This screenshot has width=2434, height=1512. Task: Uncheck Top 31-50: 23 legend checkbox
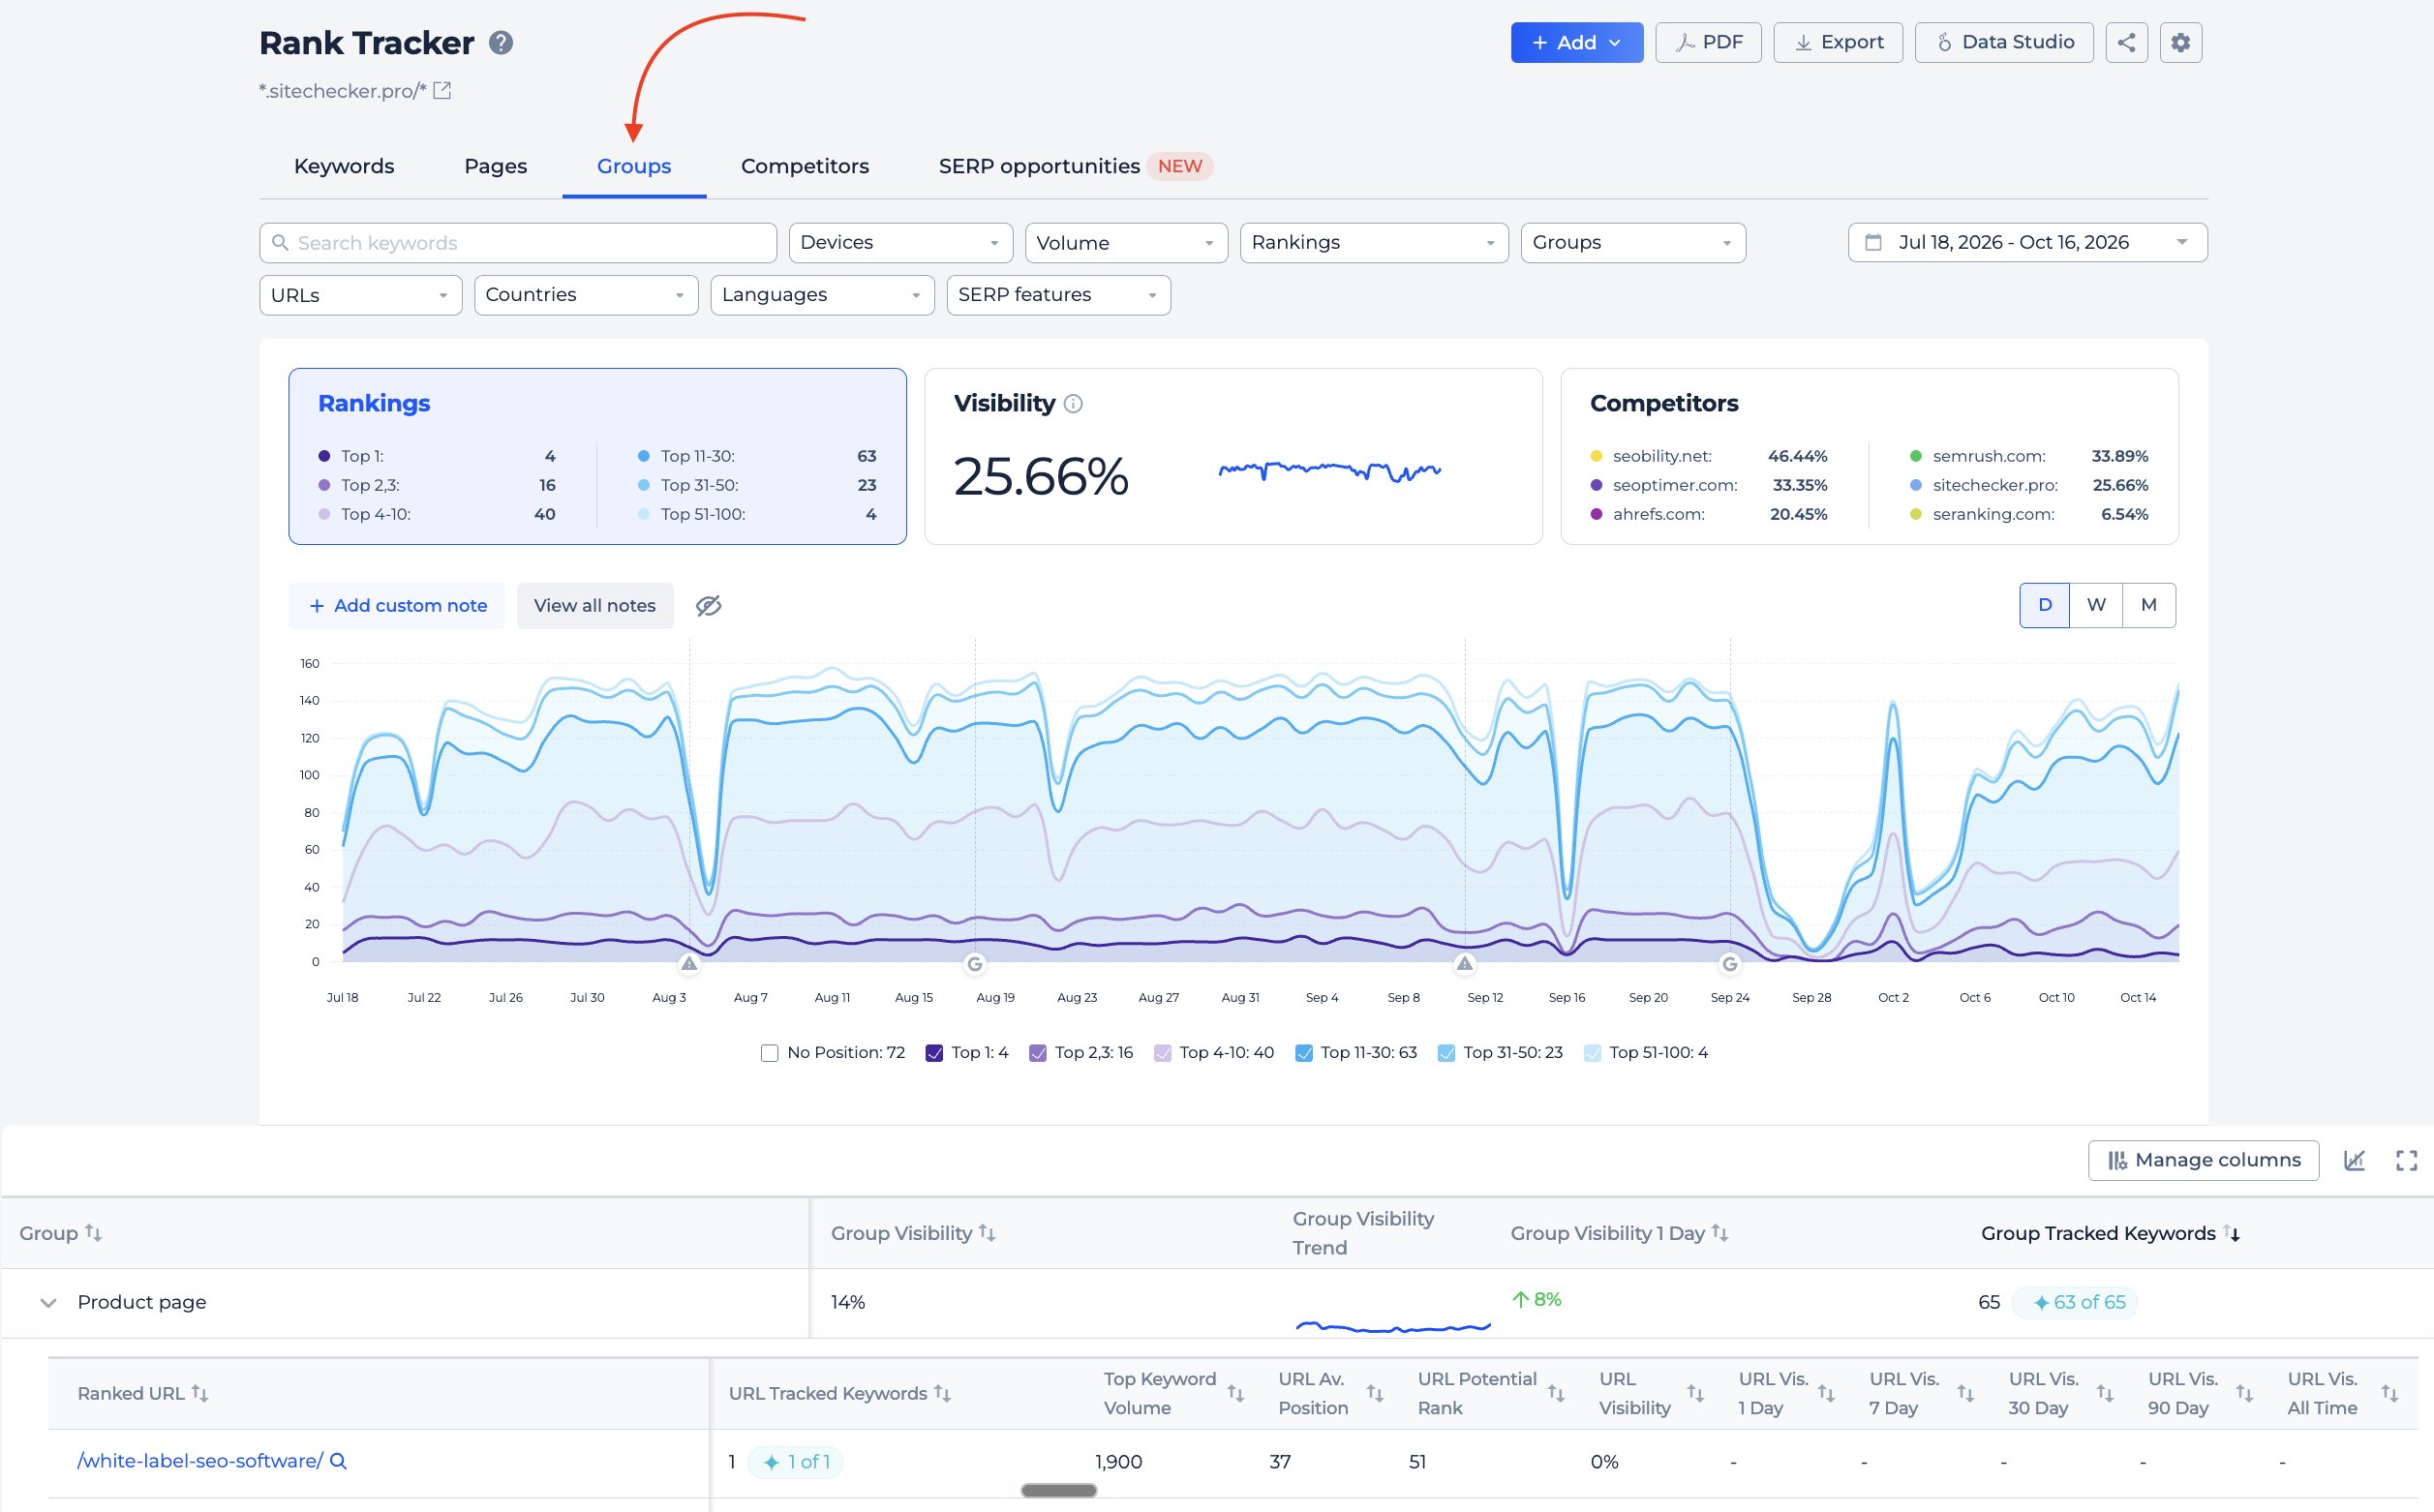click(x=1446, y=1053)
